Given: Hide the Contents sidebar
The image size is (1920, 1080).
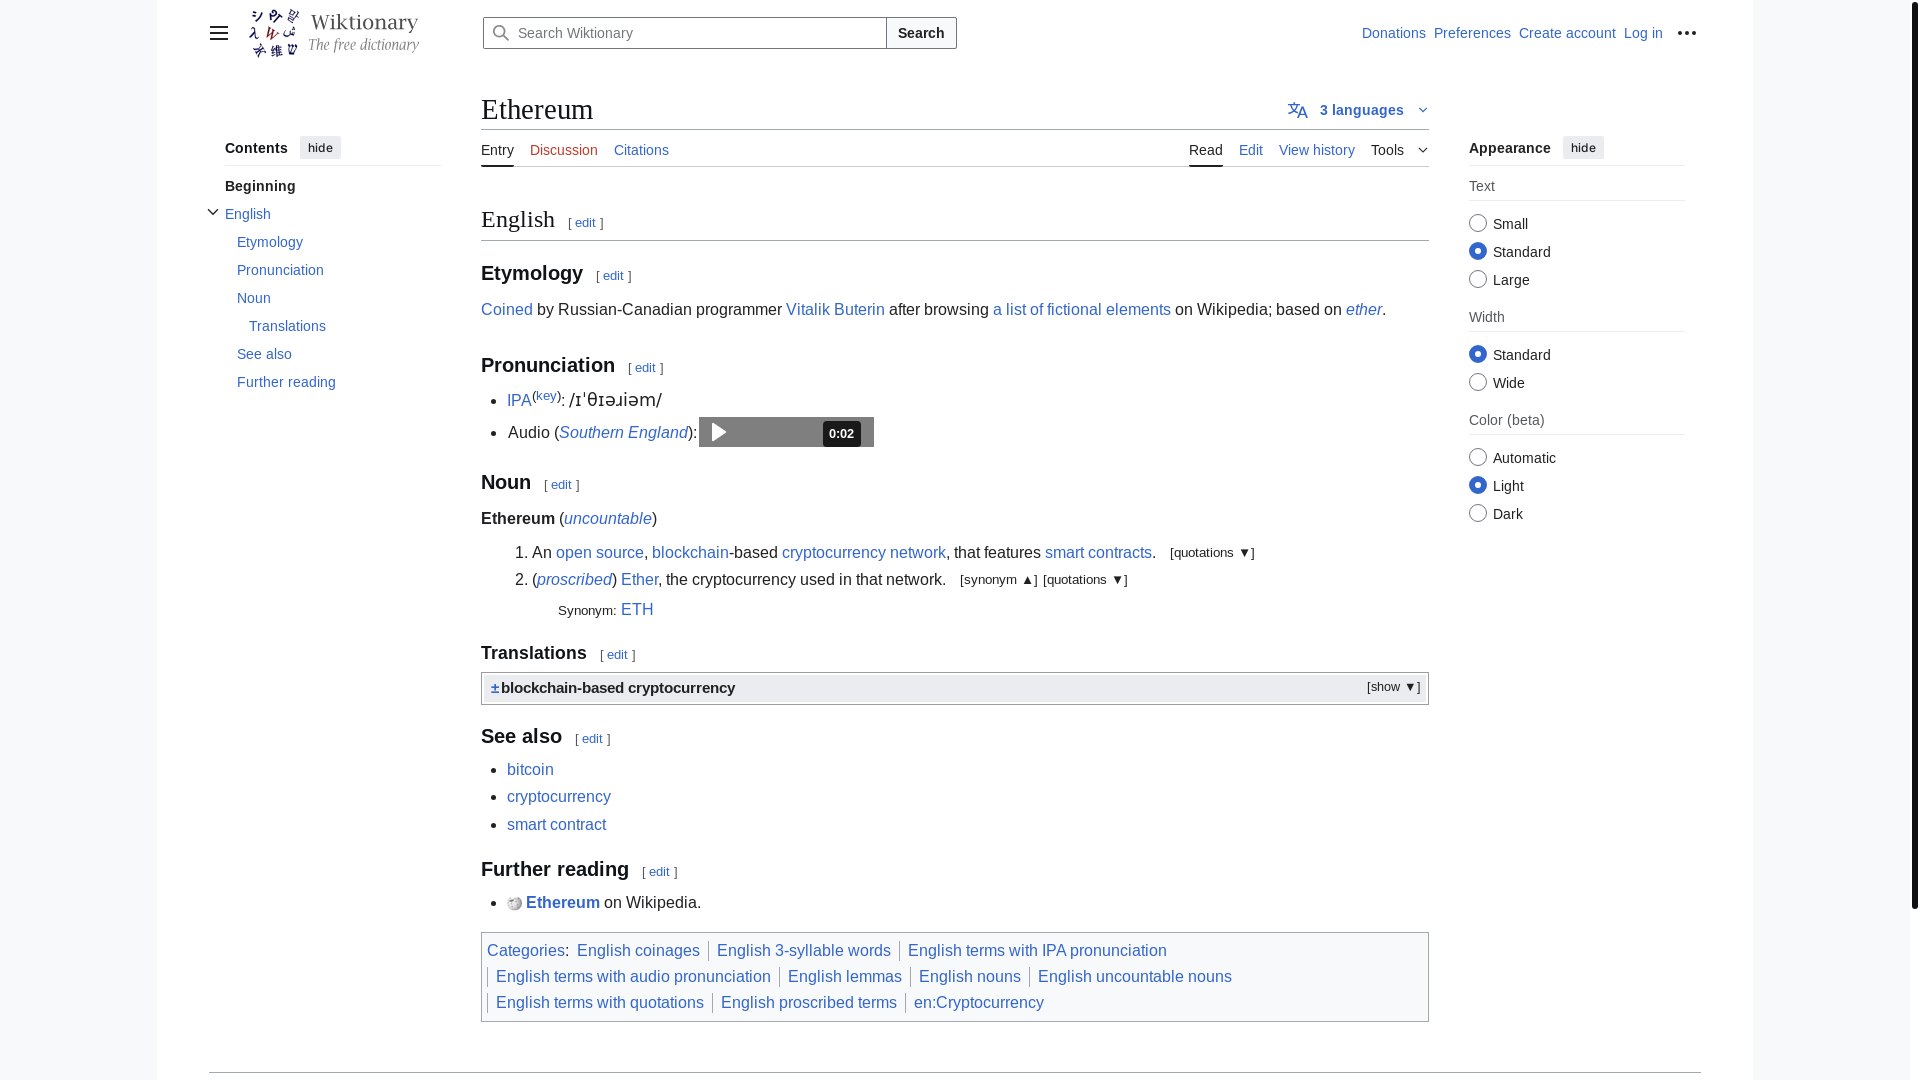Looking at the screenshot, I should click(x=320, y=148).
